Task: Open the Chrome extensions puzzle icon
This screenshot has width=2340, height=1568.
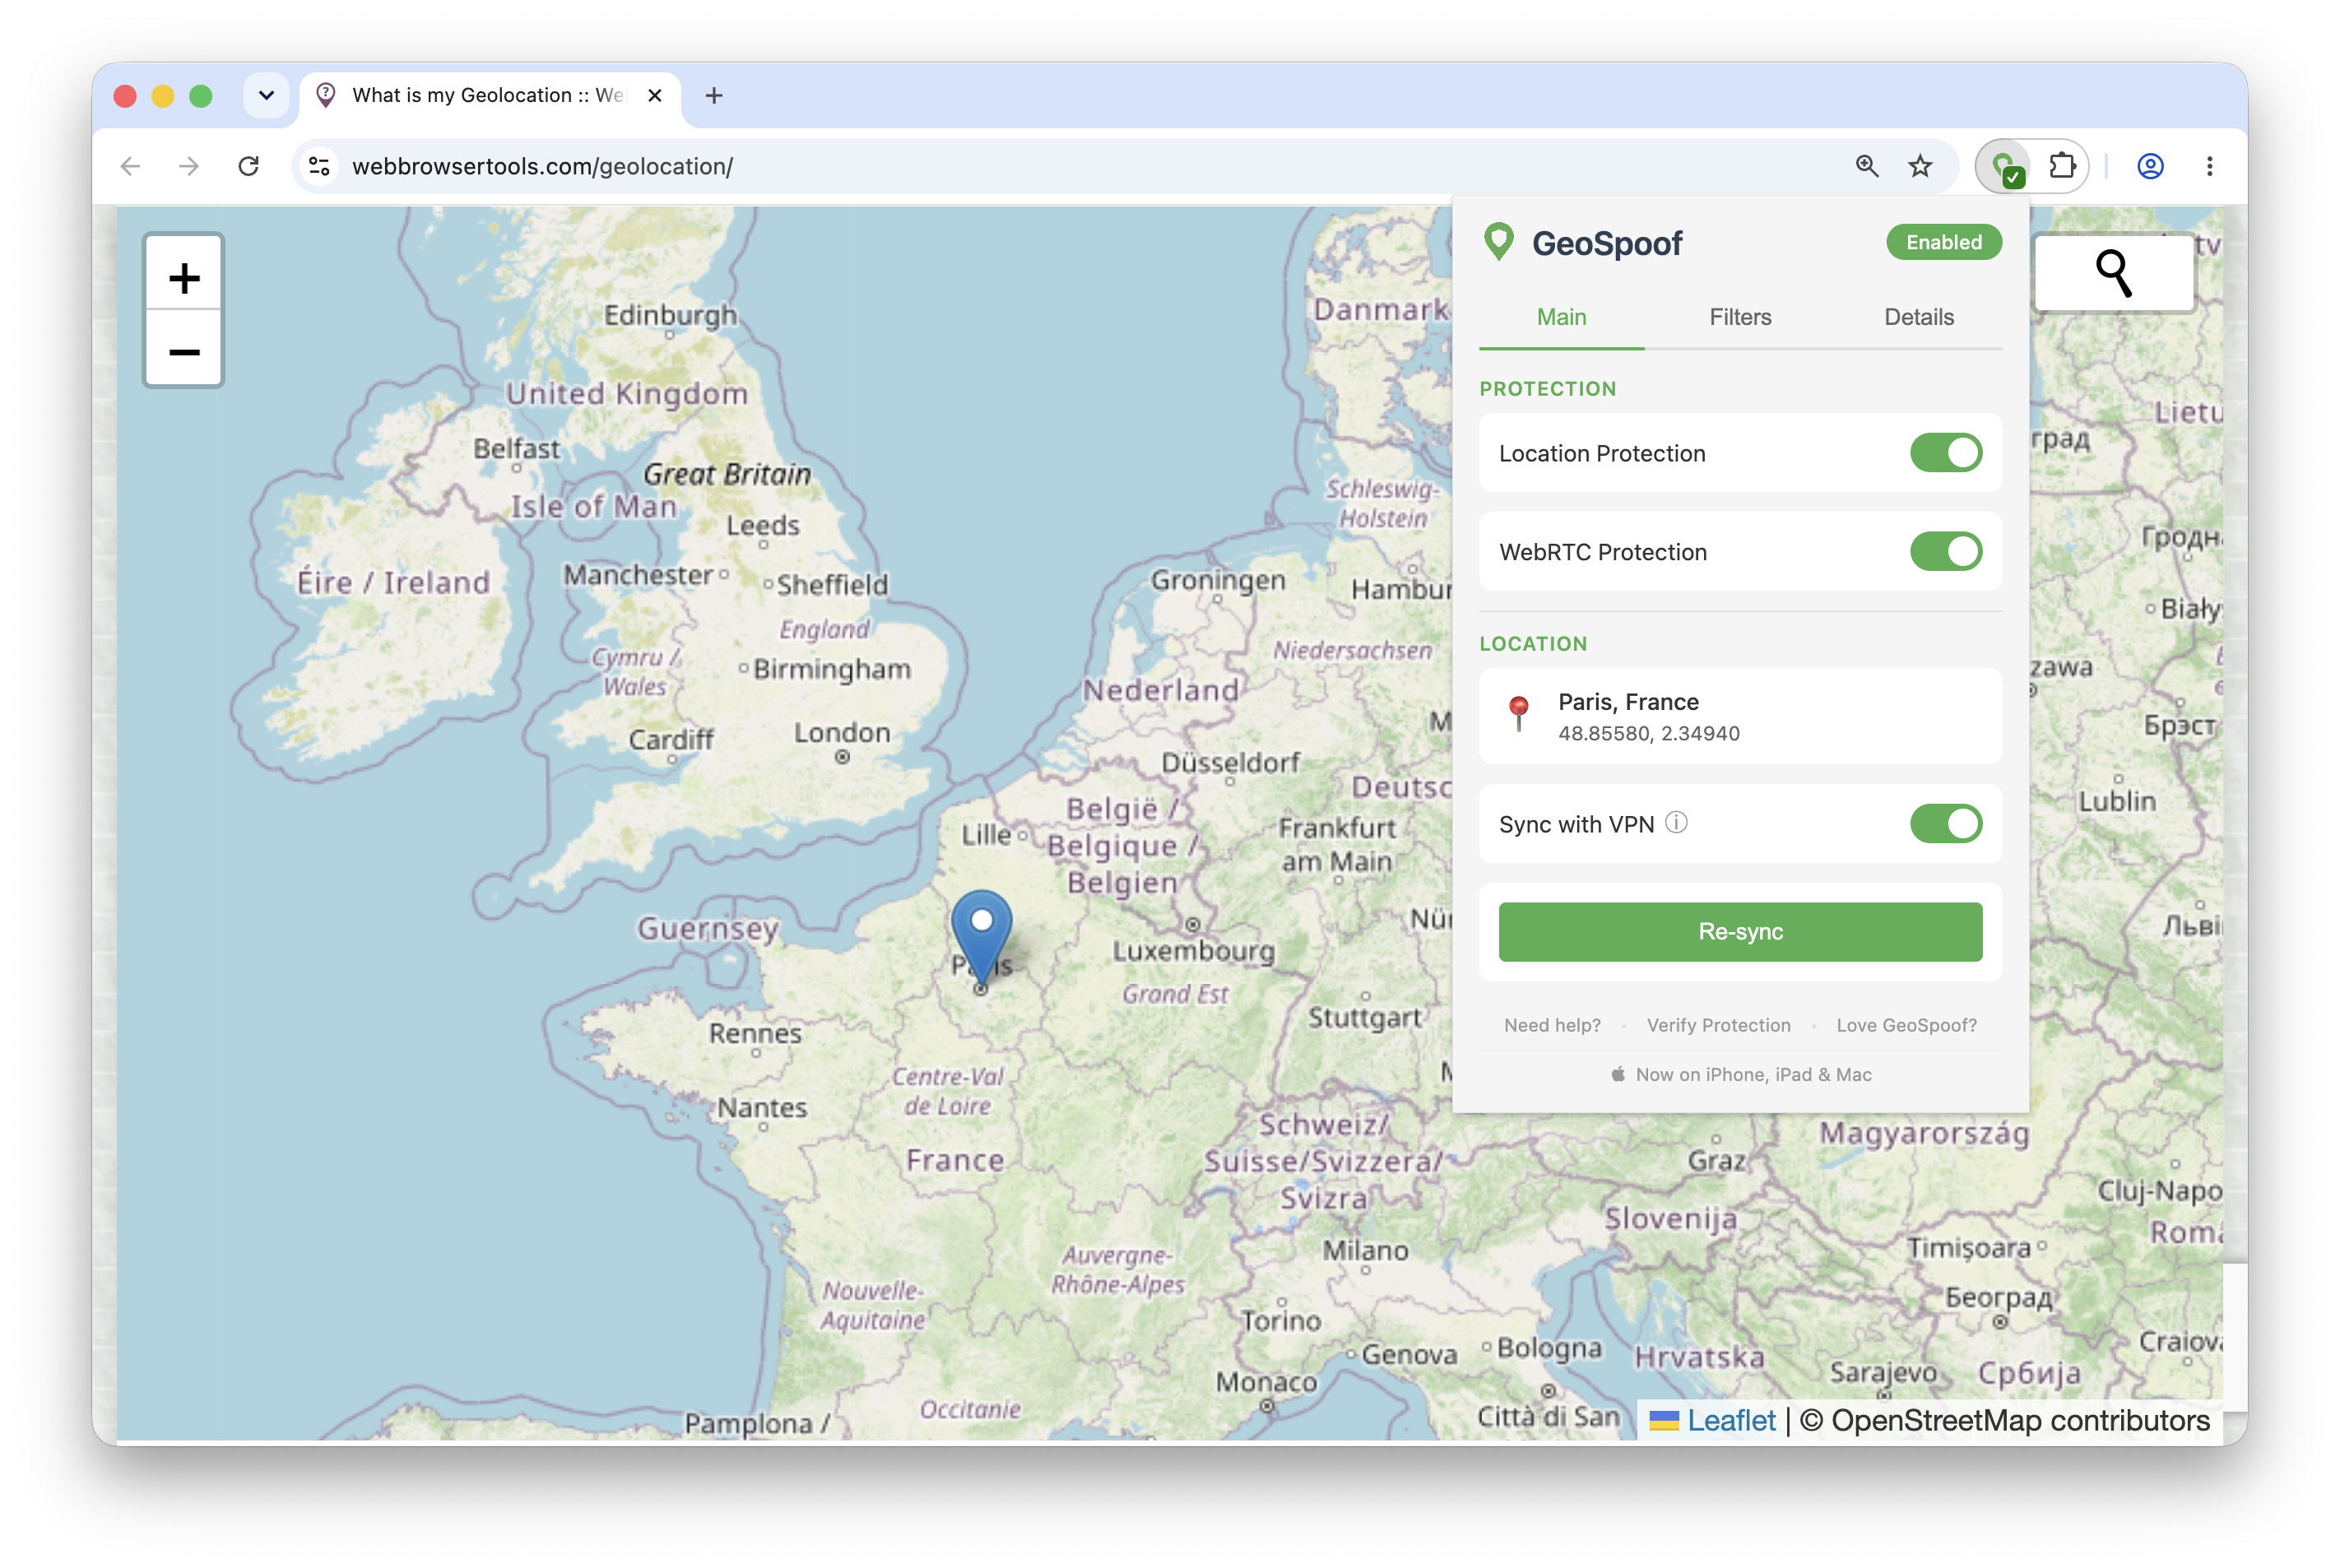Action: click(x=2062, y=166)
